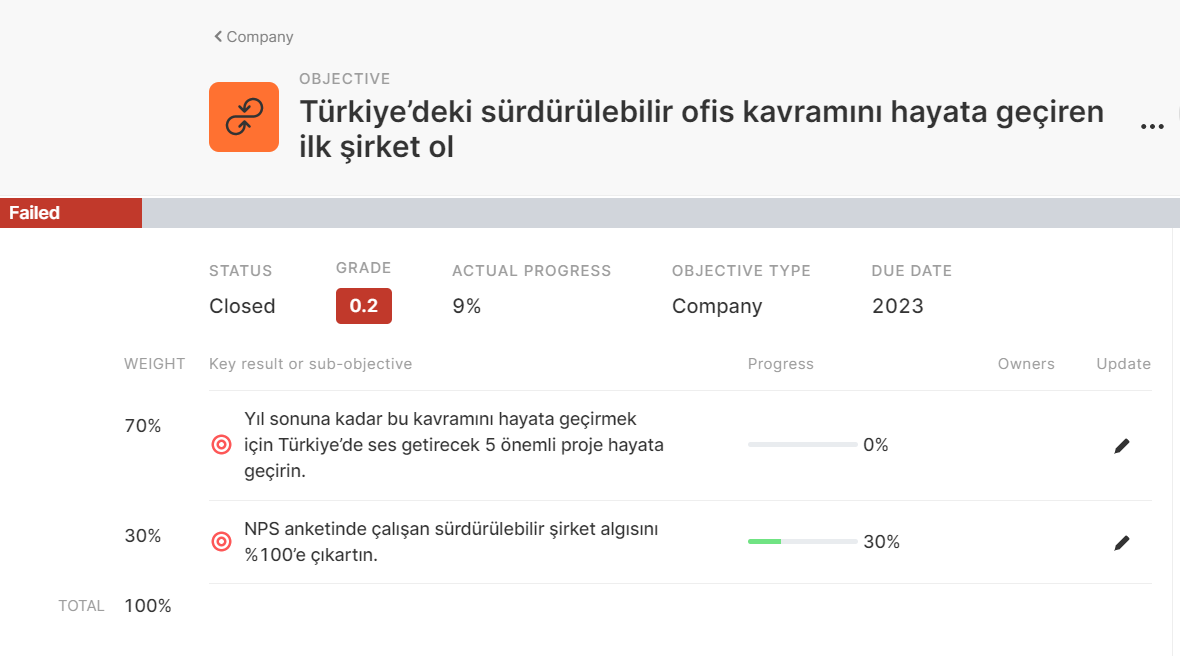This screenshot has width=1180, height=656.
Task: Click pencil update icon for NPS anketinde
Action: coord(1122,543)
